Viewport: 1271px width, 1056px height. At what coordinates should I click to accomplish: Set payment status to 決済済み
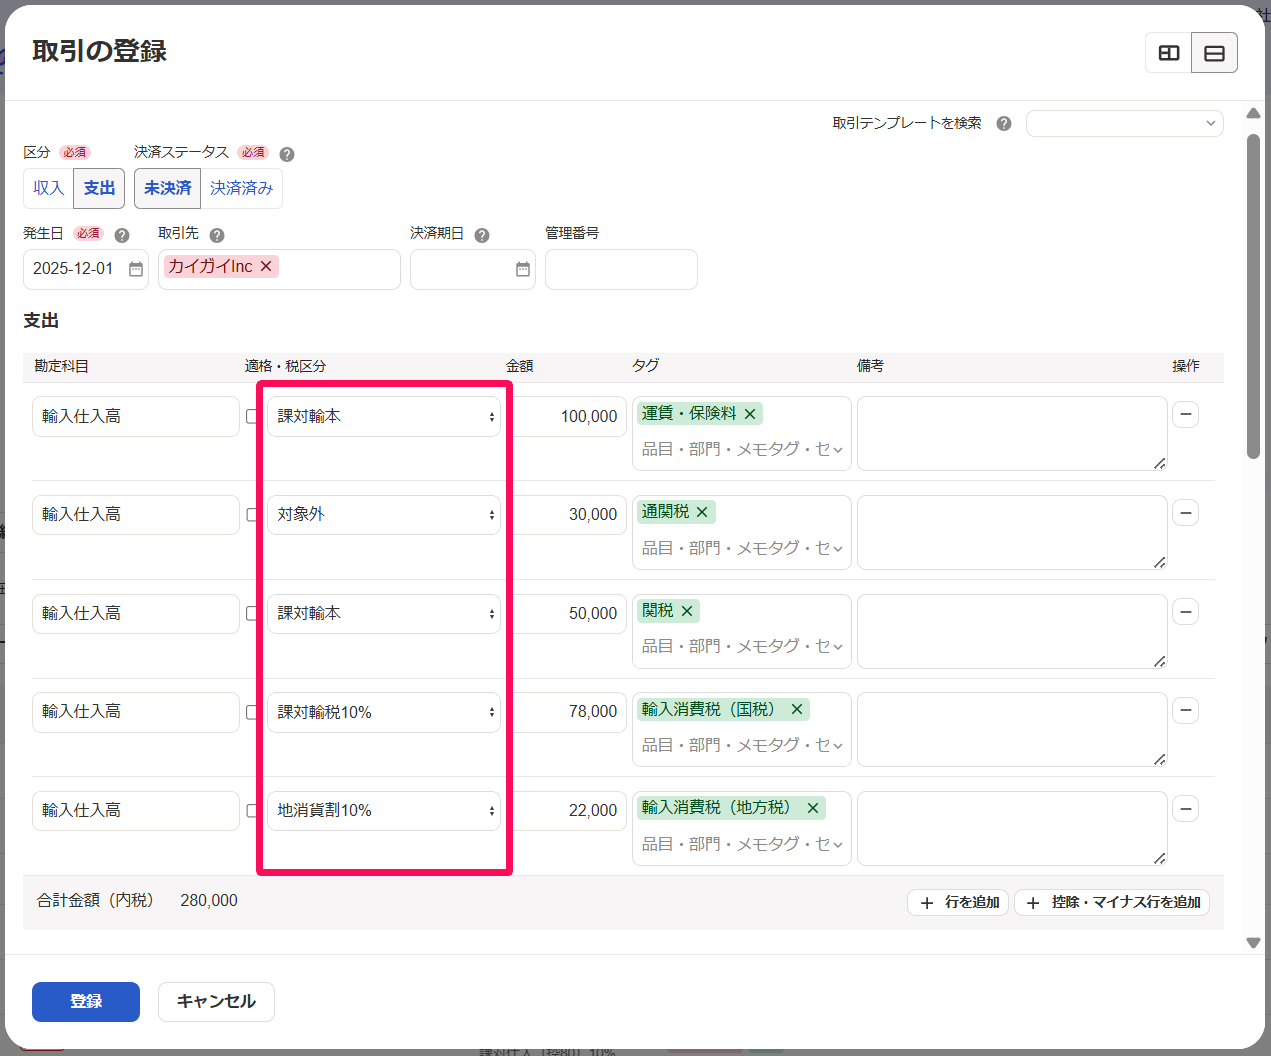(241, 188)
